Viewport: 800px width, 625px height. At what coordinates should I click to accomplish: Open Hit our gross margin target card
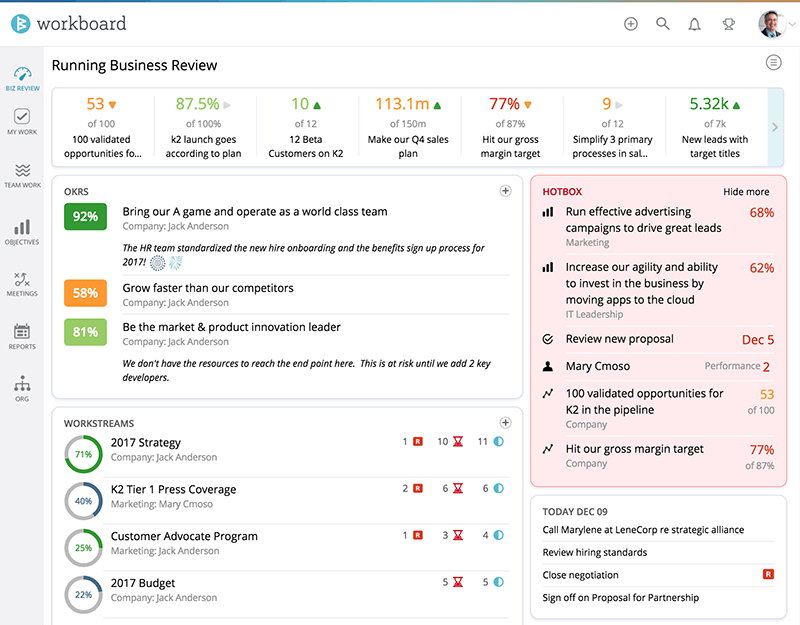click(510, 128)
